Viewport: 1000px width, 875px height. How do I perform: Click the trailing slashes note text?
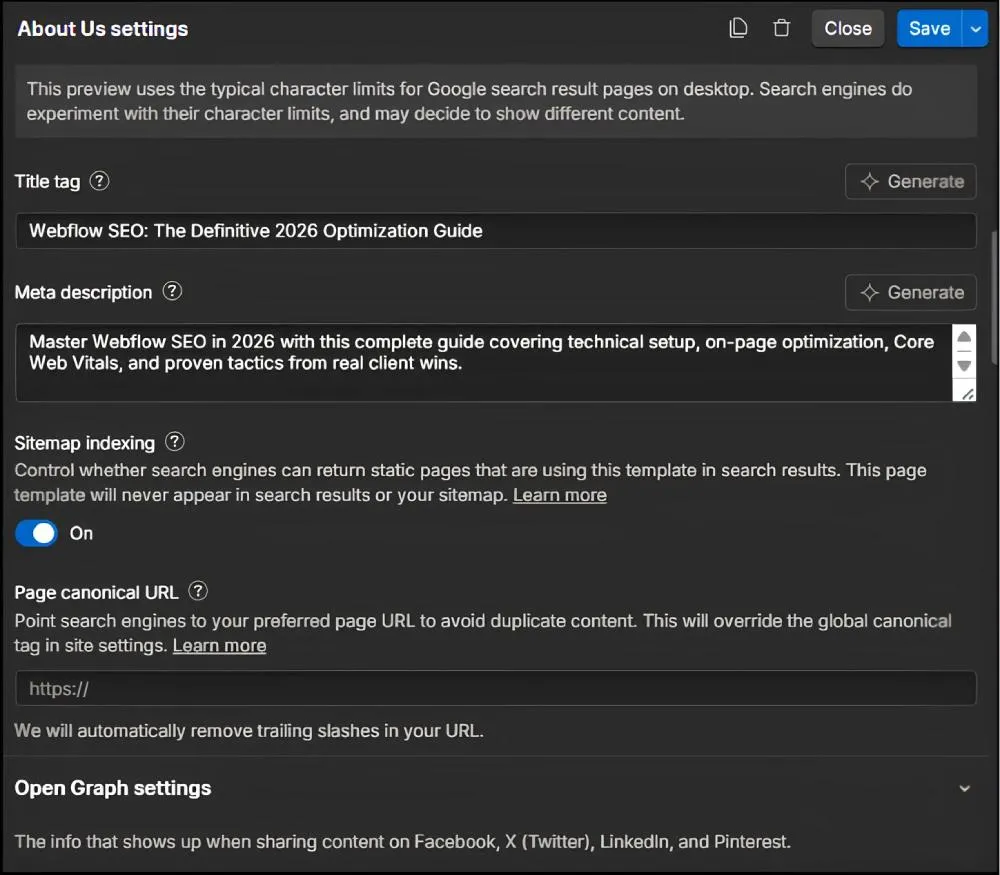coord(249,730)
